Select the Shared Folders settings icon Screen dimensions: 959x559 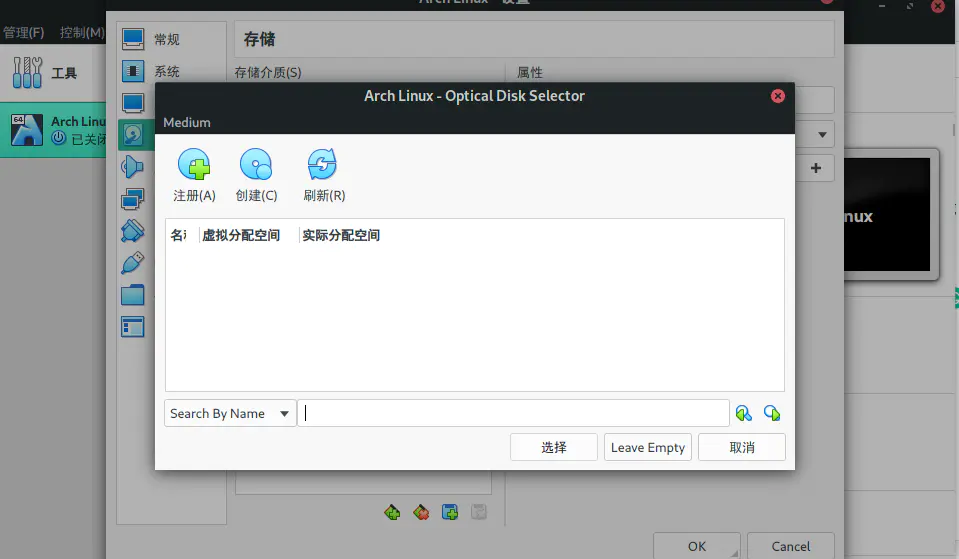click(133, 295)
